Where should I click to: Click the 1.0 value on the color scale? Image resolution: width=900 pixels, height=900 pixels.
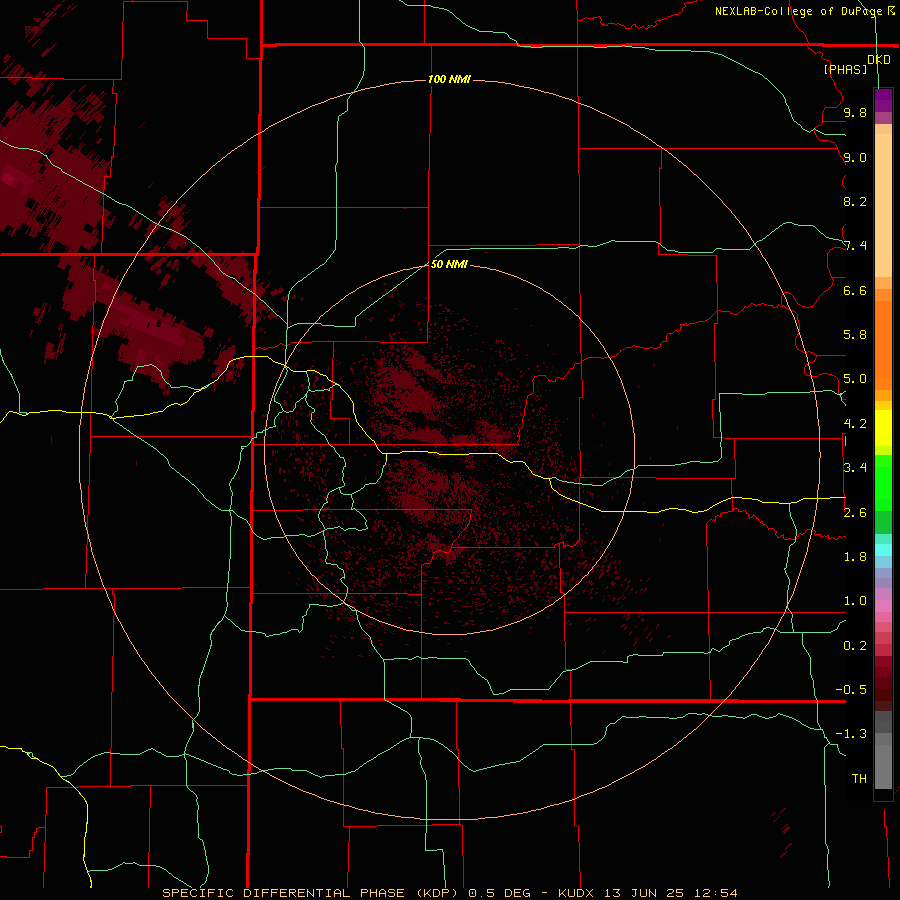coord(855,601)
